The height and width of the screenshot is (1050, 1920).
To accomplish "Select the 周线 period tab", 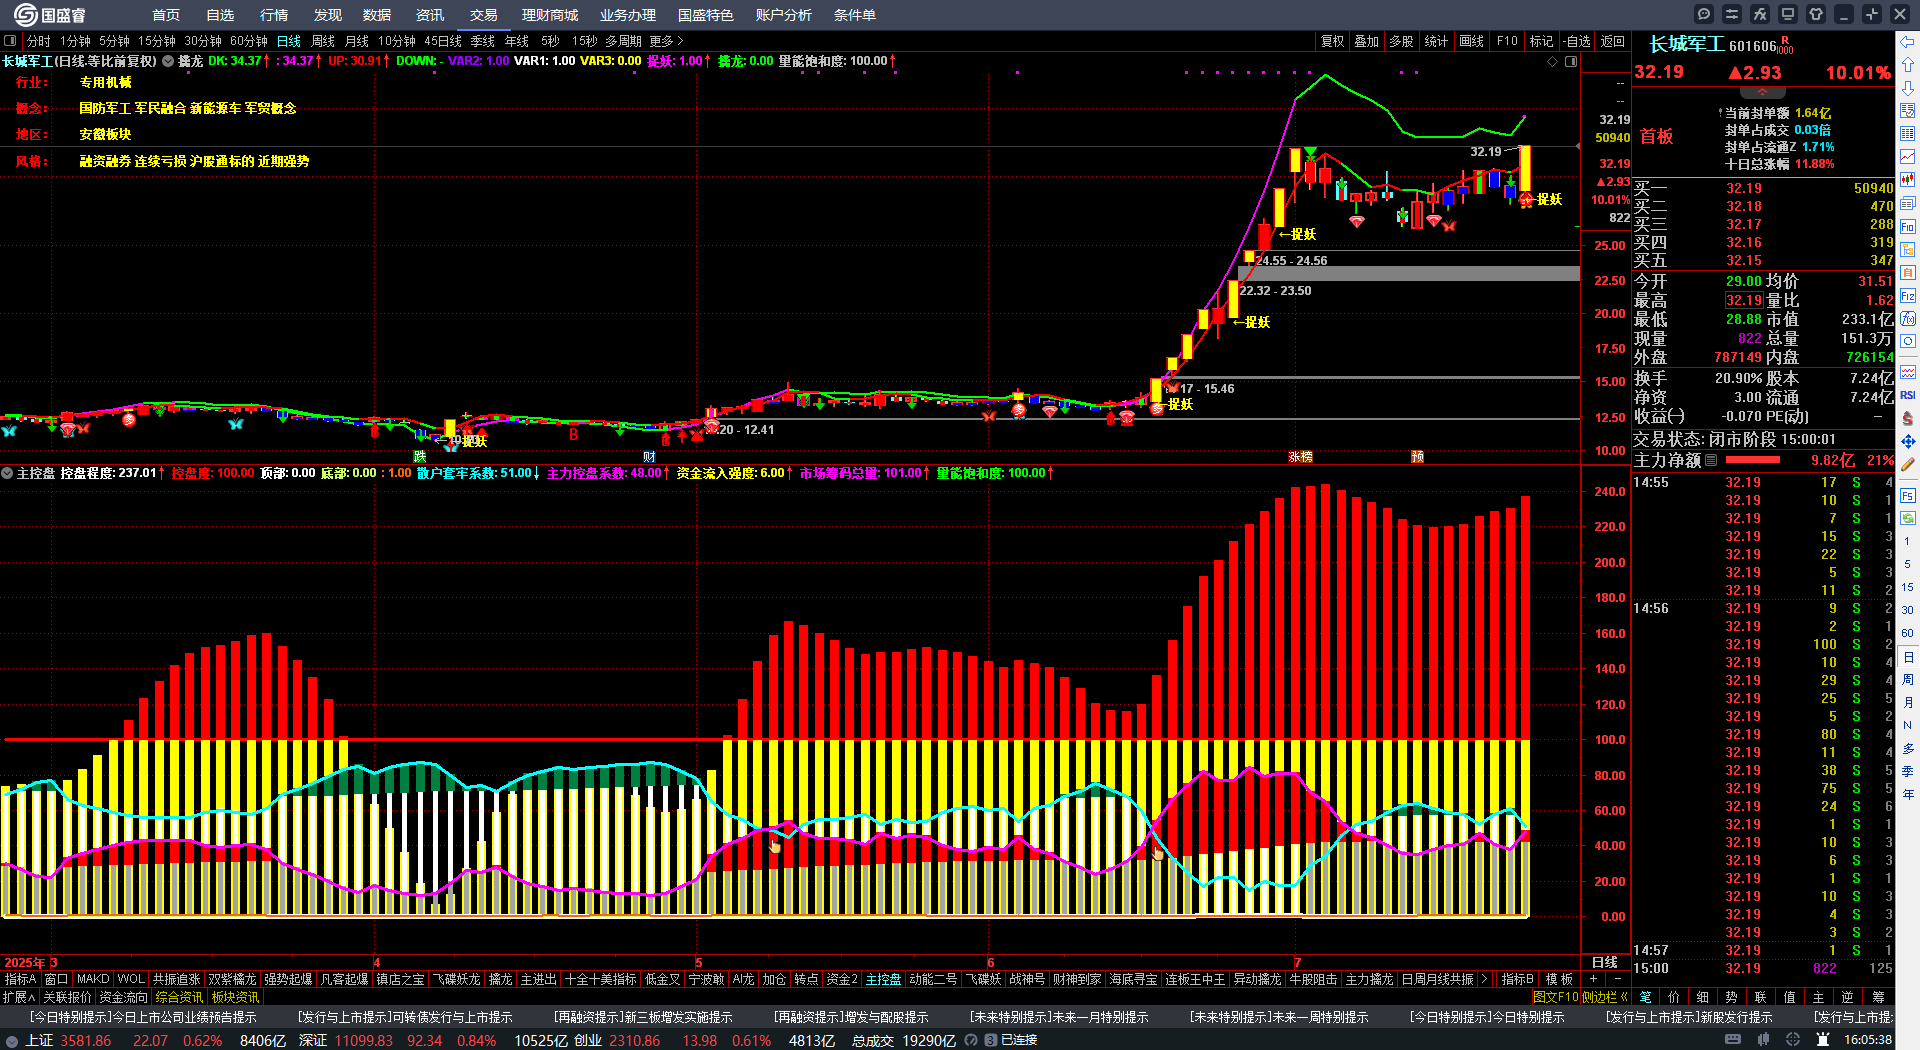I will coord(323,41).
